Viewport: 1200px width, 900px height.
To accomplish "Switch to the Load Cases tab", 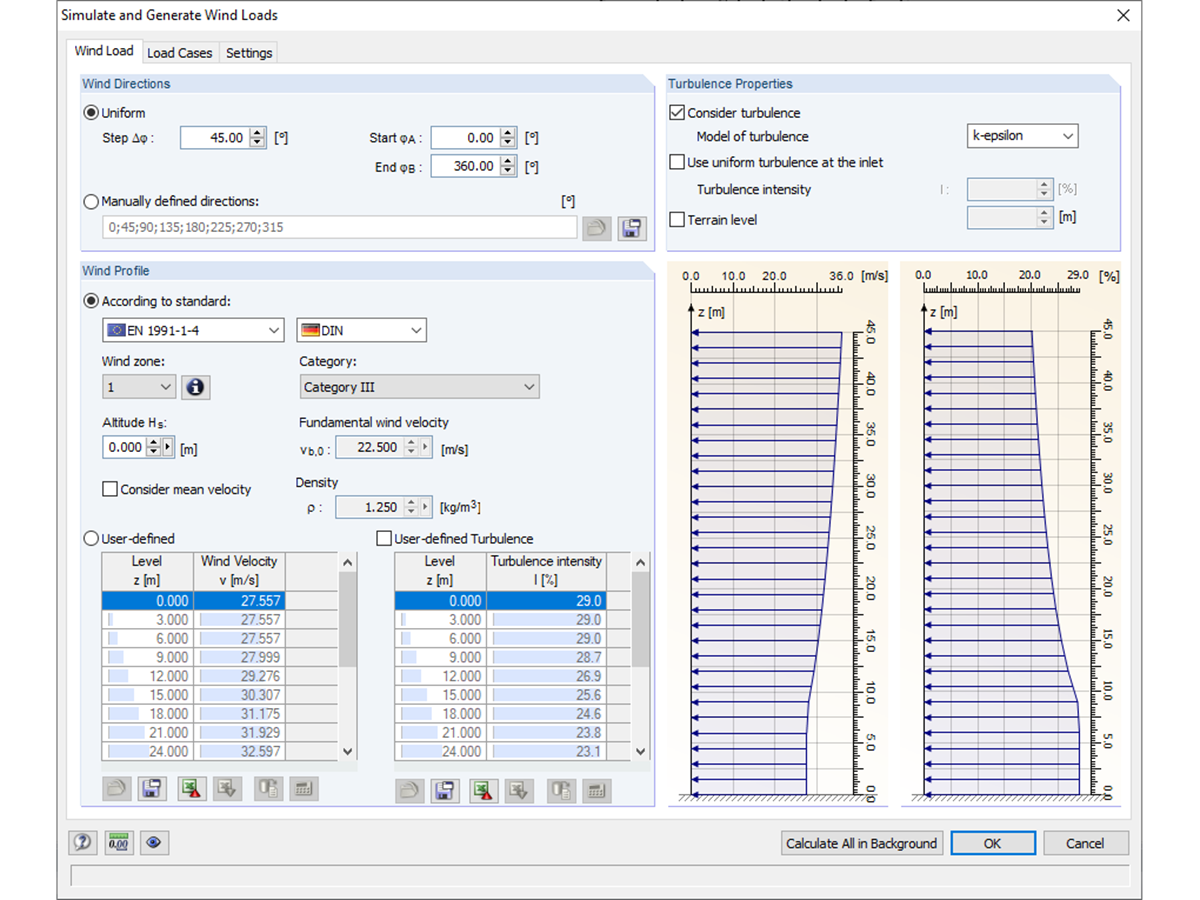I will pos(180,52).
